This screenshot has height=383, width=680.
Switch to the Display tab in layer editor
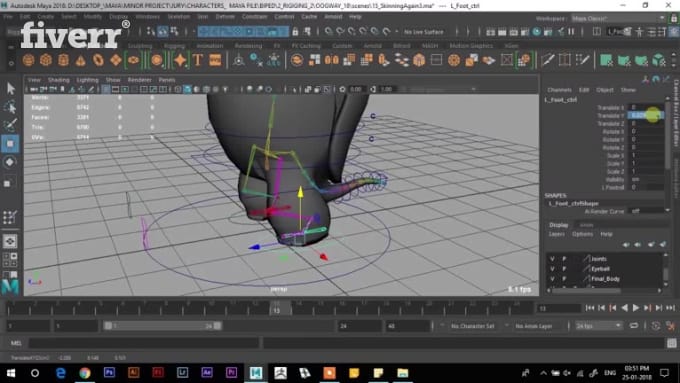pos(559,225)
